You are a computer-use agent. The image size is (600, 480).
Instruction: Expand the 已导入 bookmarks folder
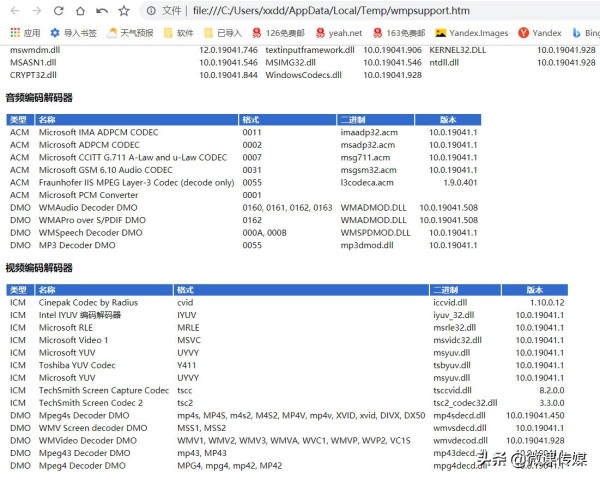(223, 33)
